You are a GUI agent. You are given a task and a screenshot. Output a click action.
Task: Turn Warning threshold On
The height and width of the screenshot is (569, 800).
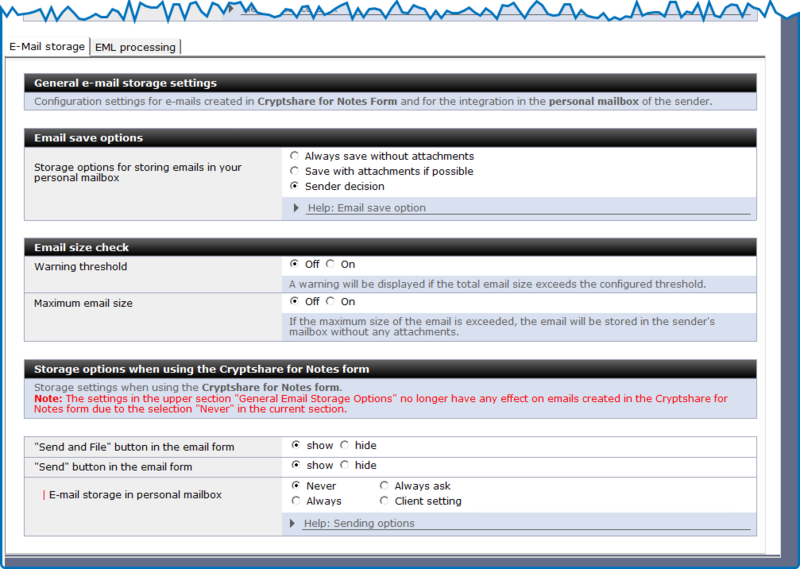pyautogui.click(x=330, y=264)
